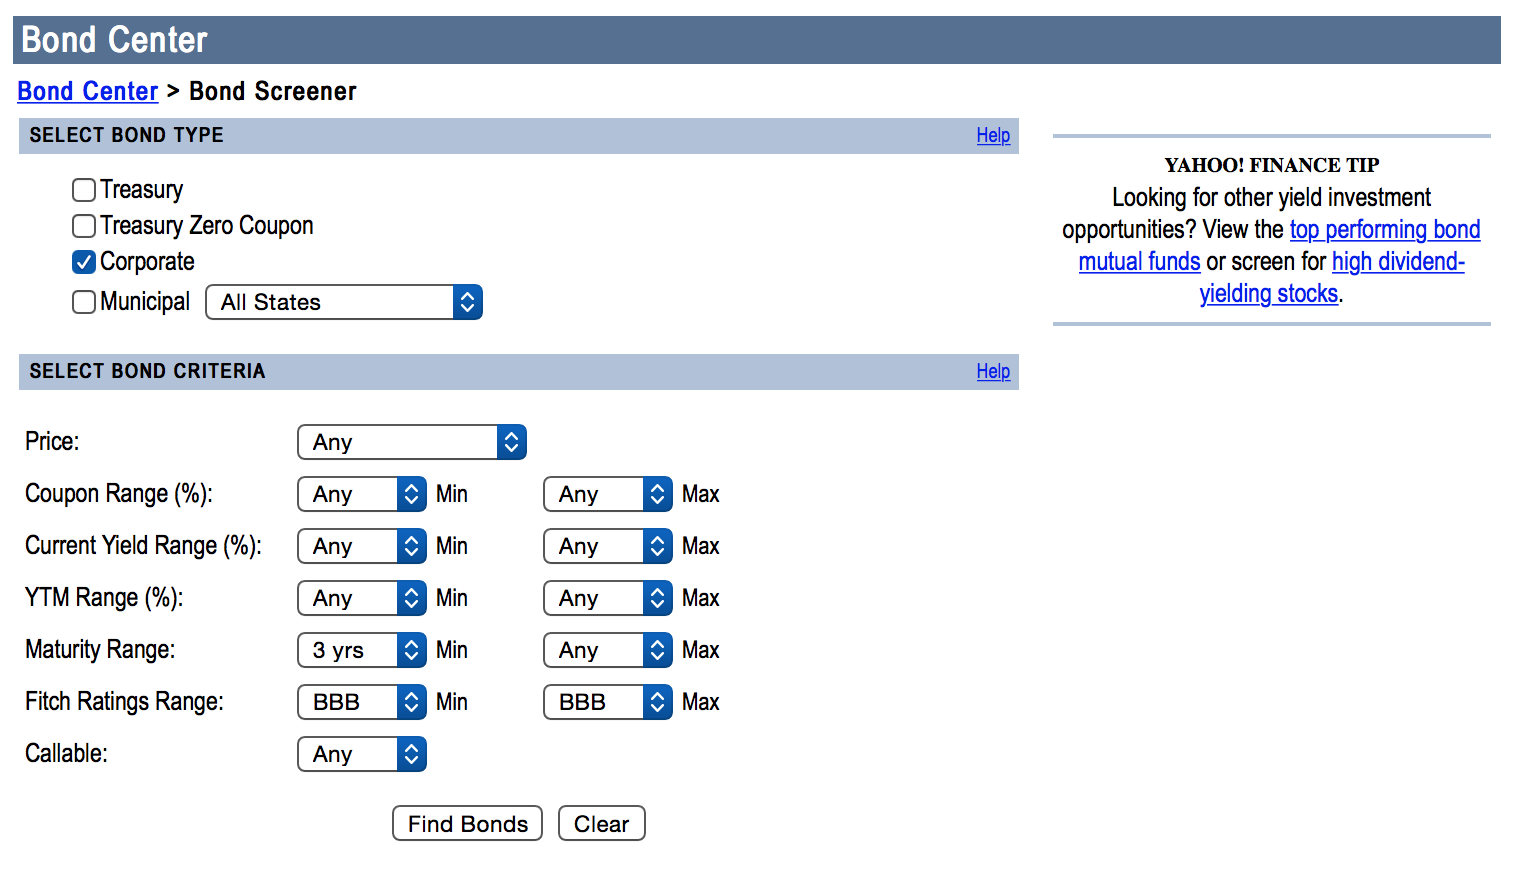Uncheck the Corporate bond type
The width and height of the screenshot is (1528, 888).
(84, 262)
